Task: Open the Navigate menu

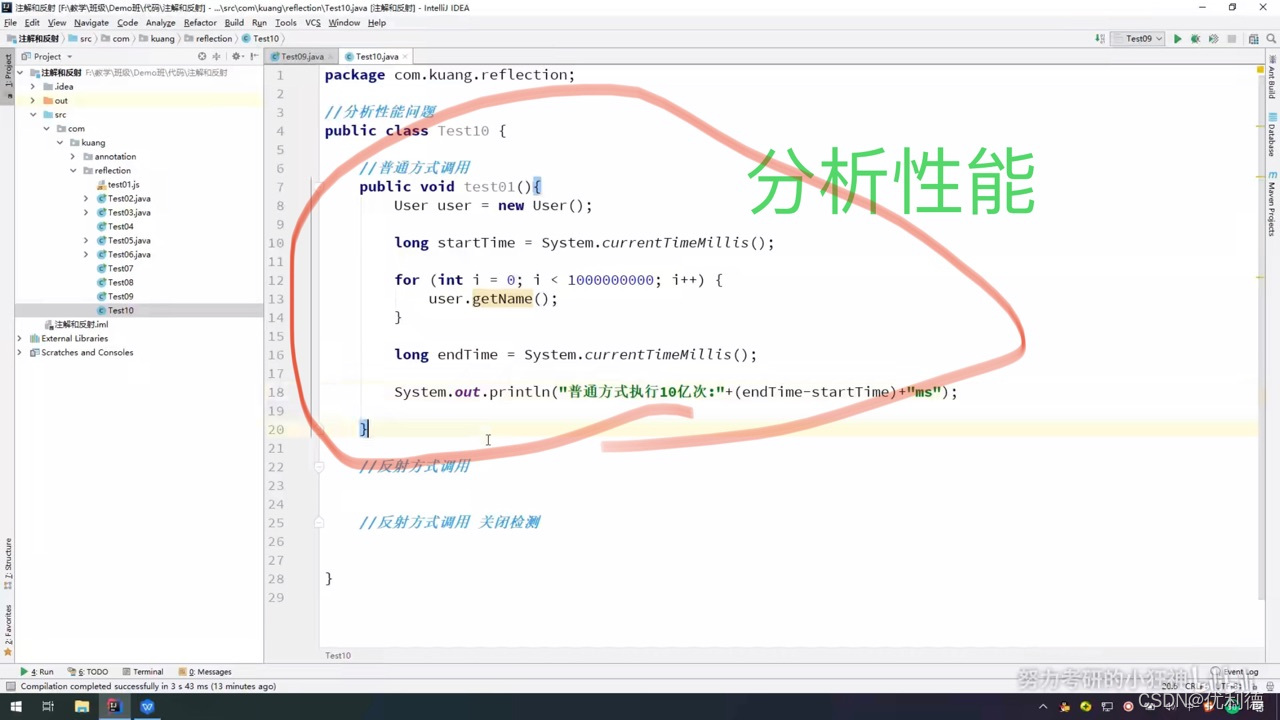Action: point(91,22)
